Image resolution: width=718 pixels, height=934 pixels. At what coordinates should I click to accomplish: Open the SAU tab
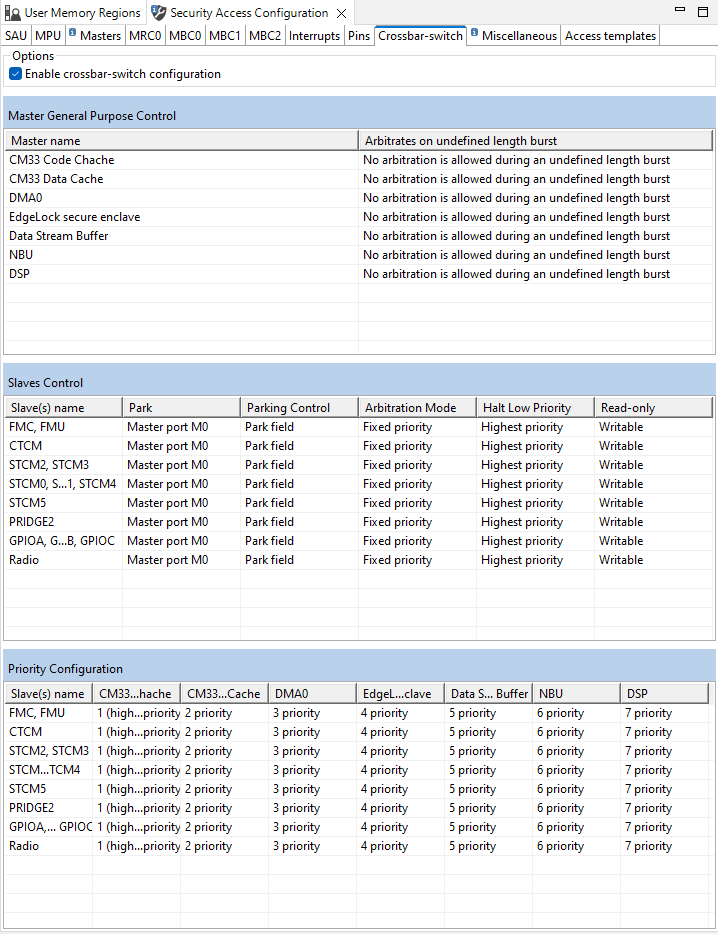16,36
